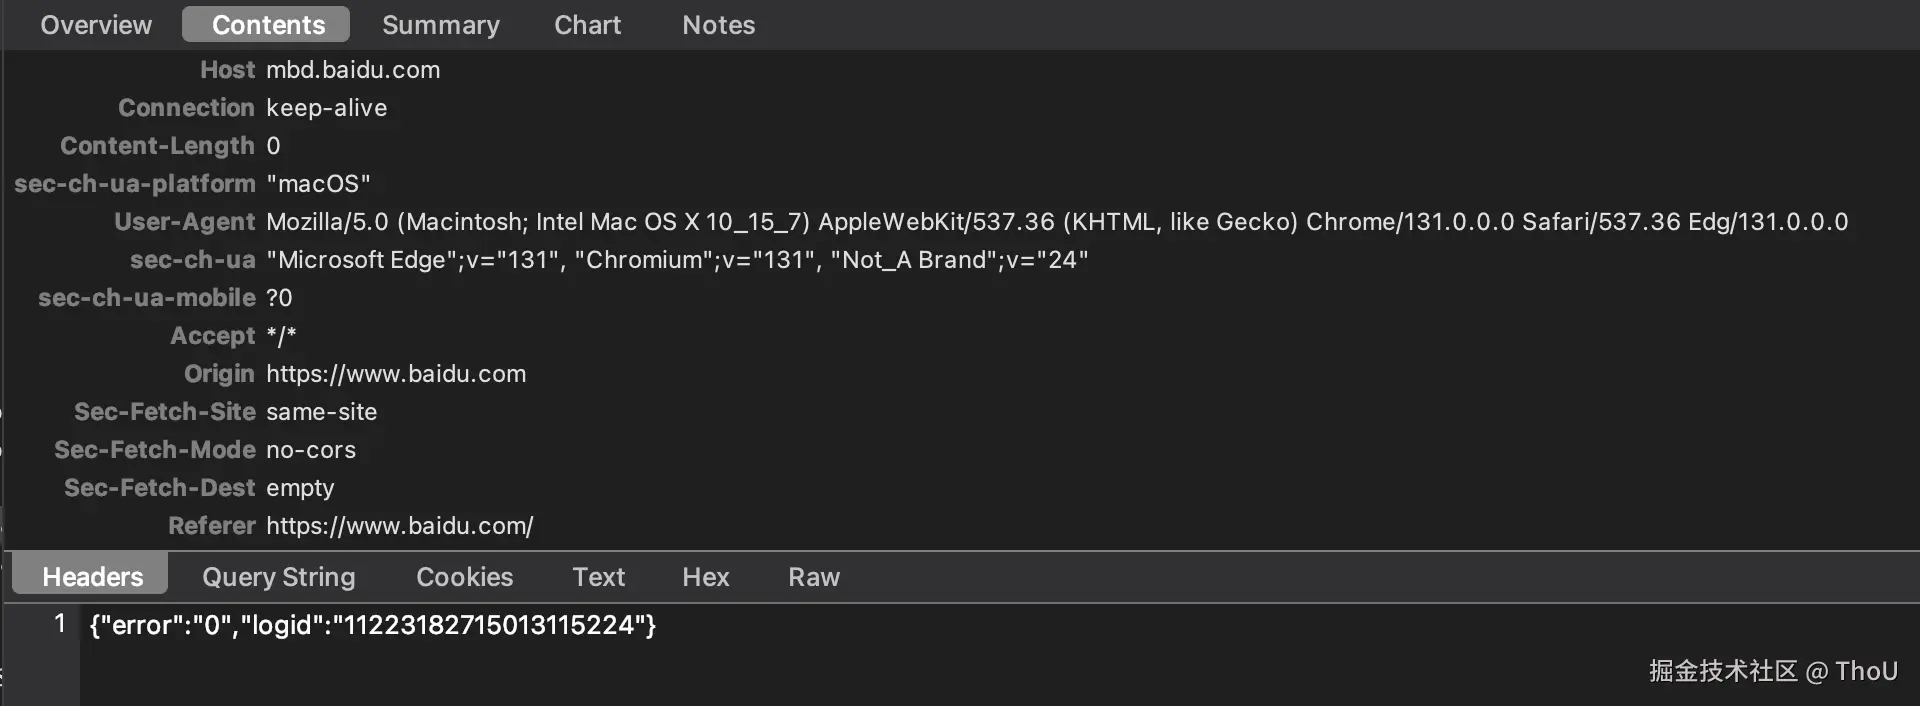1920x706 pixels.
Task: Show the Chart tab
Action: coord(587,25)
